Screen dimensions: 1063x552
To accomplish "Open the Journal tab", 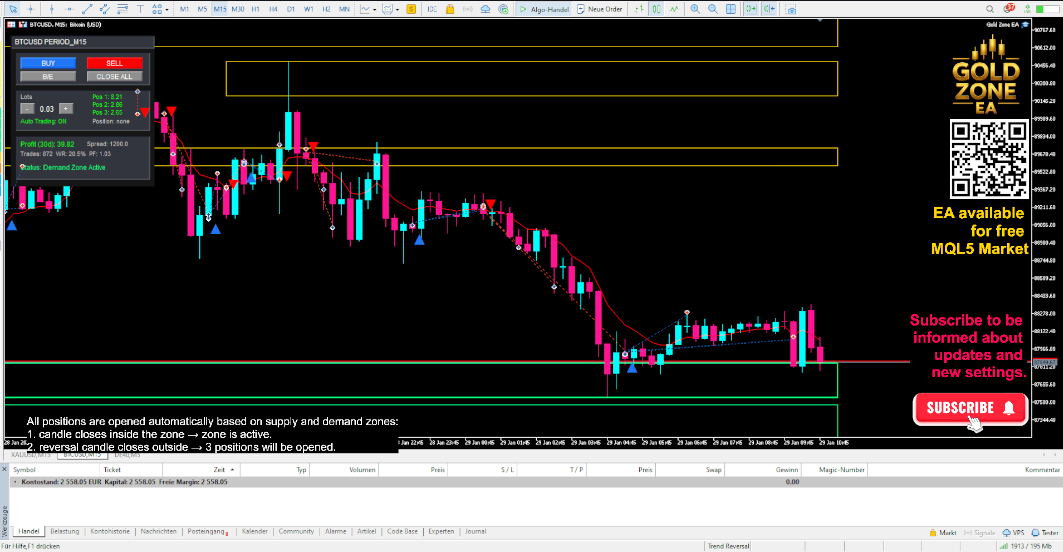I will tap(475, 532).
